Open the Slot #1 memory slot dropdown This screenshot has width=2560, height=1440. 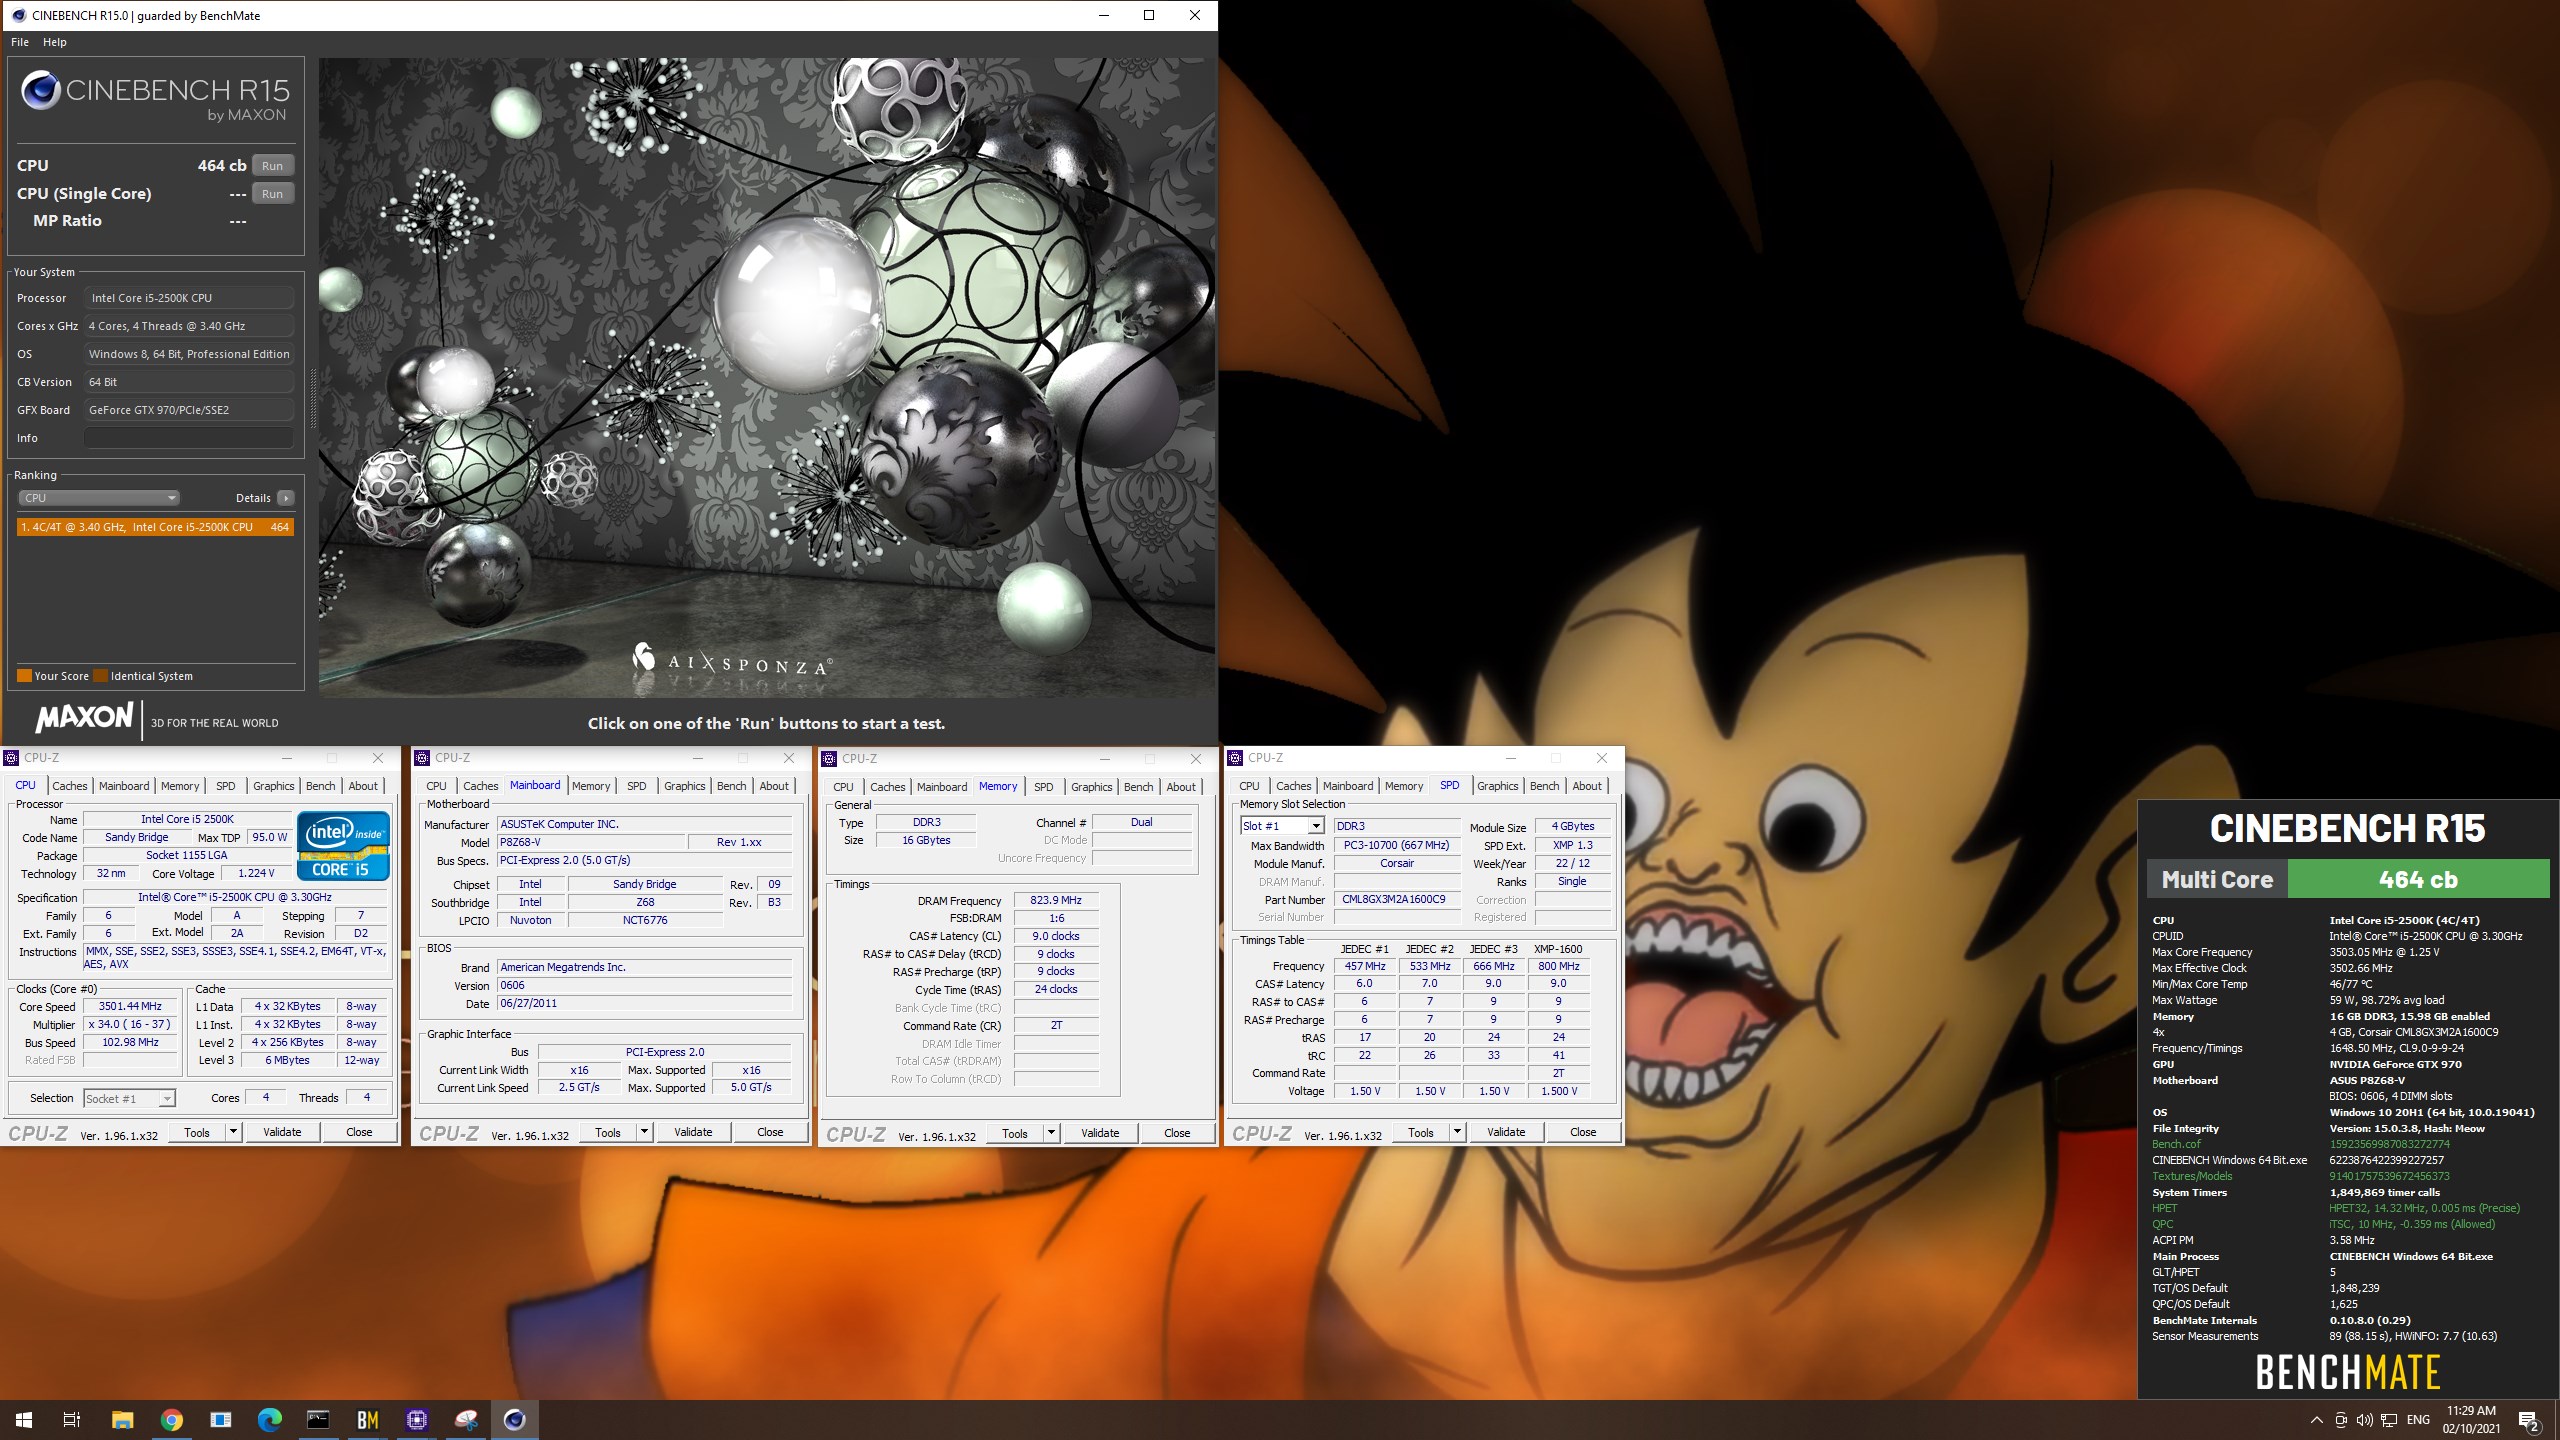coord(1282,826)
